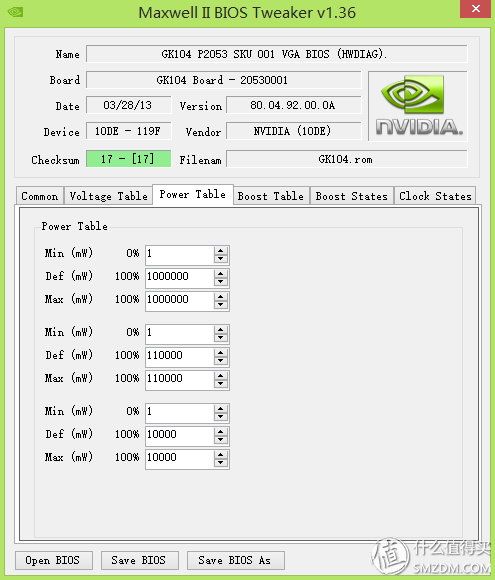The height and width of the screenshot is (580, 495).
Task: Increase first Min (mW) value with up arrow
Action: pyautogui.click(x=220, y=250)
